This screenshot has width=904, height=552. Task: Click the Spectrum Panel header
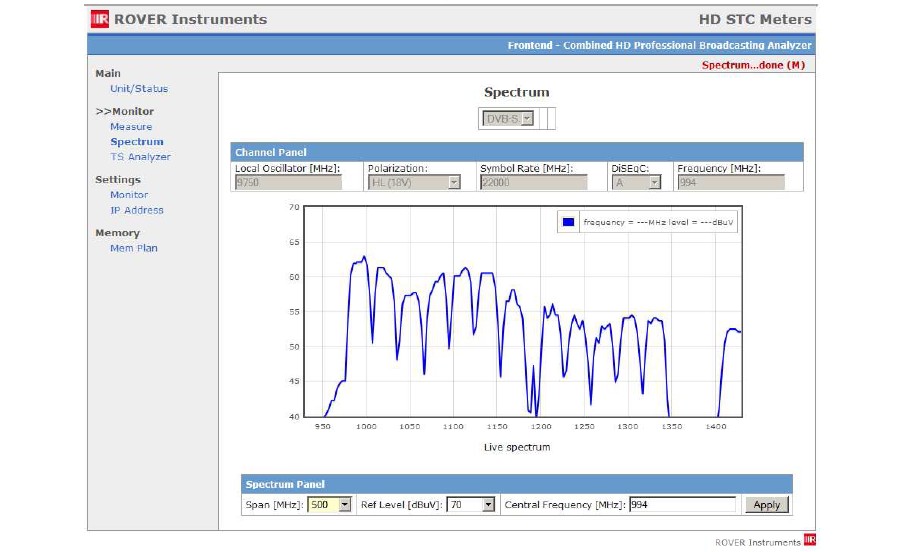(x=517, y=484)
